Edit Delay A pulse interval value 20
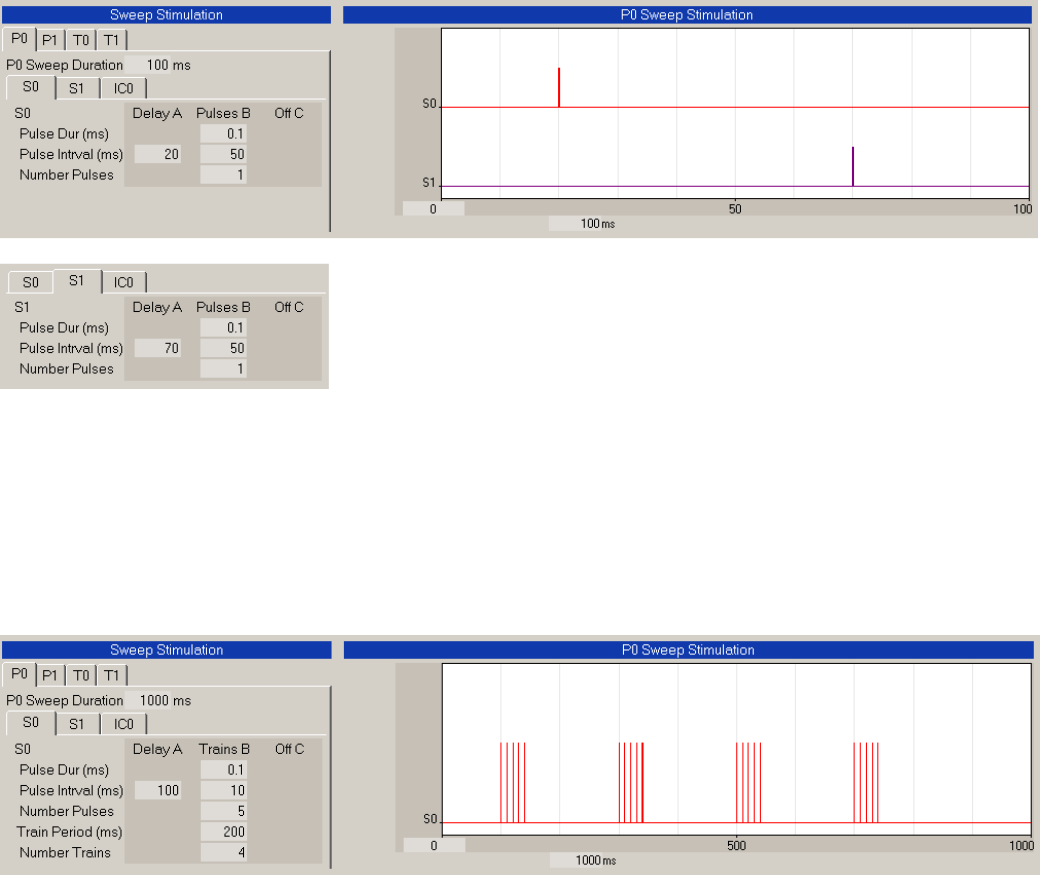Image resolution: width=1040 pixels, height=875 pixels. pos(157,155)
